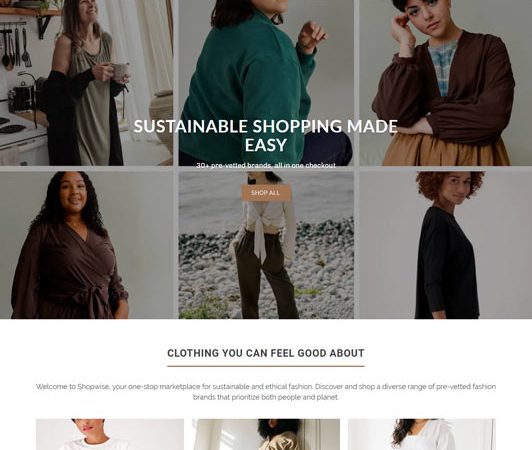Click the black kettle on the stove
Viewport: 532px width, 450px height.
point(22,96)
